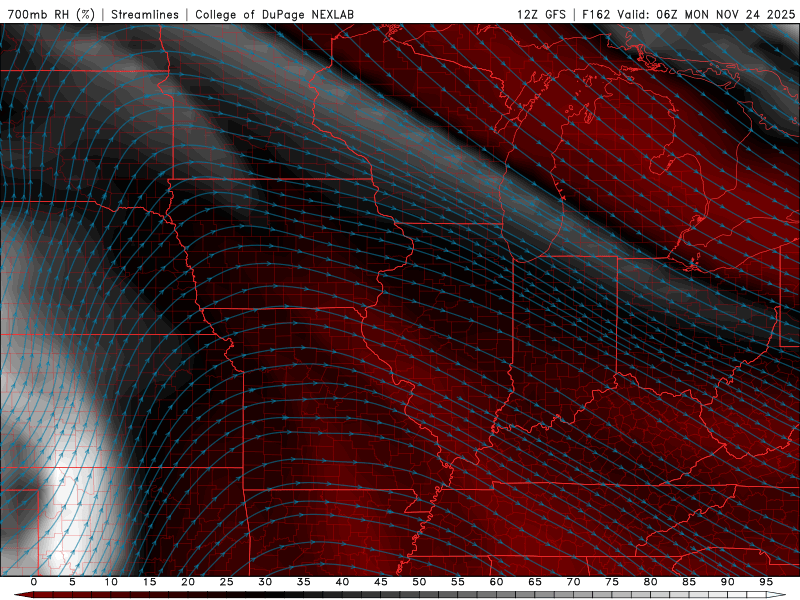Click the '50' value on color scale
This screenshot has height=600, width=800.
[419, 582]
